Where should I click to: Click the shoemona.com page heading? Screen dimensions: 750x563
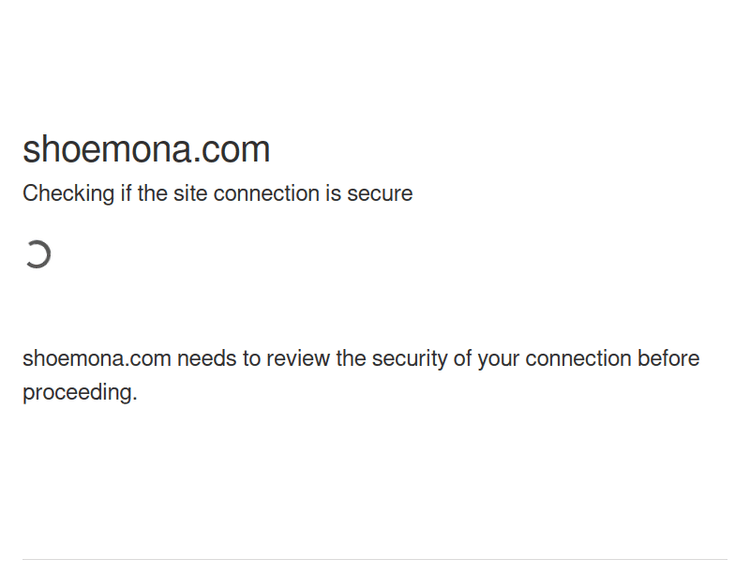tap(146, 149)
